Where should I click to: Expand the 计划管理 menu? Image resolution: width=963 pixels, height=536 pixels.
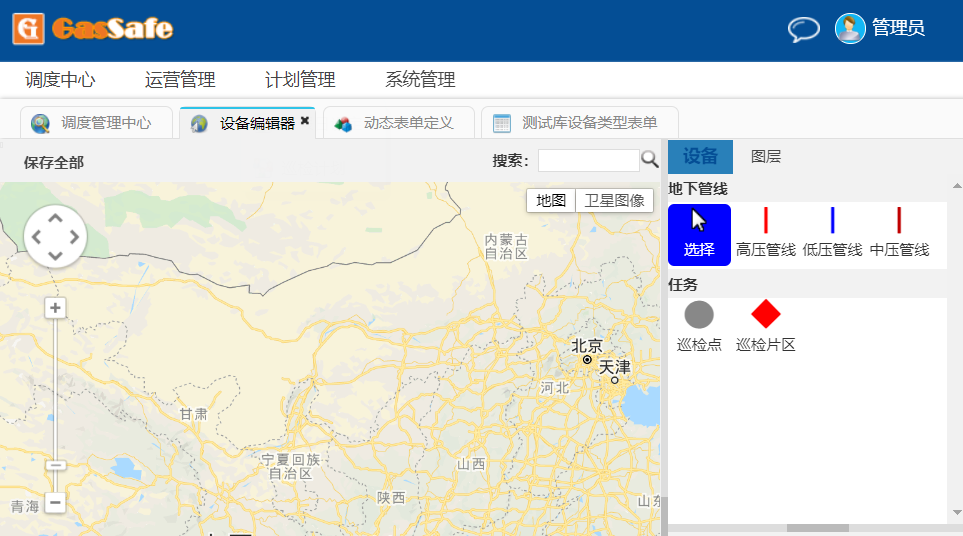coord(300,80)
